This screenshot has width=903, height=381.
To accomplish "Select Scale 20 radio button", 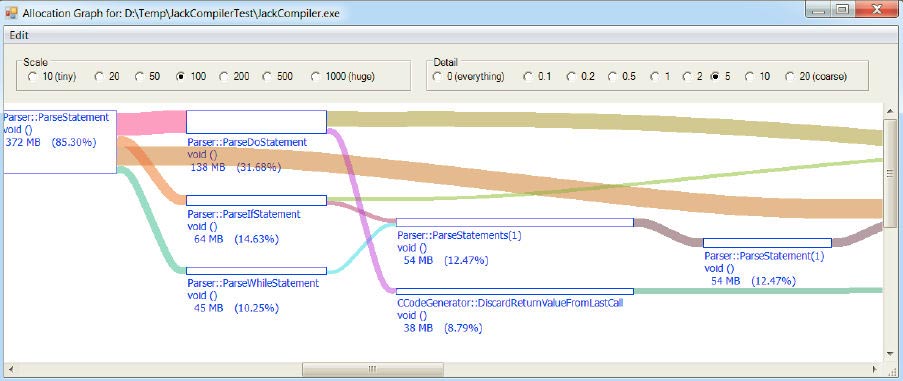I will click(x=99, y=77).
